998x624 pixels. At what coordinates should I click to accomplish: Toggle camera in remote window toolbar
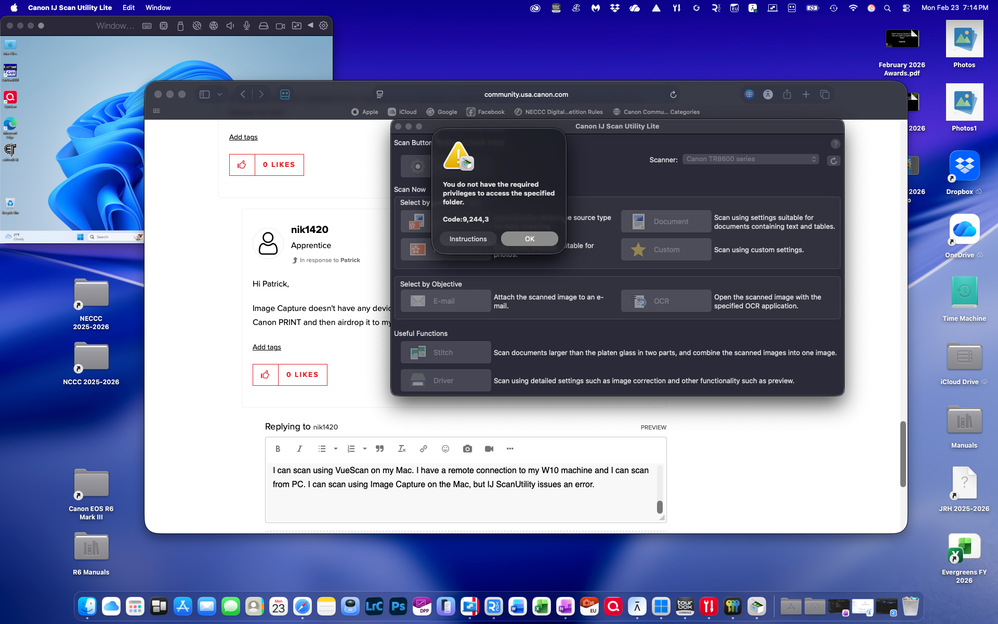[280, 25]
